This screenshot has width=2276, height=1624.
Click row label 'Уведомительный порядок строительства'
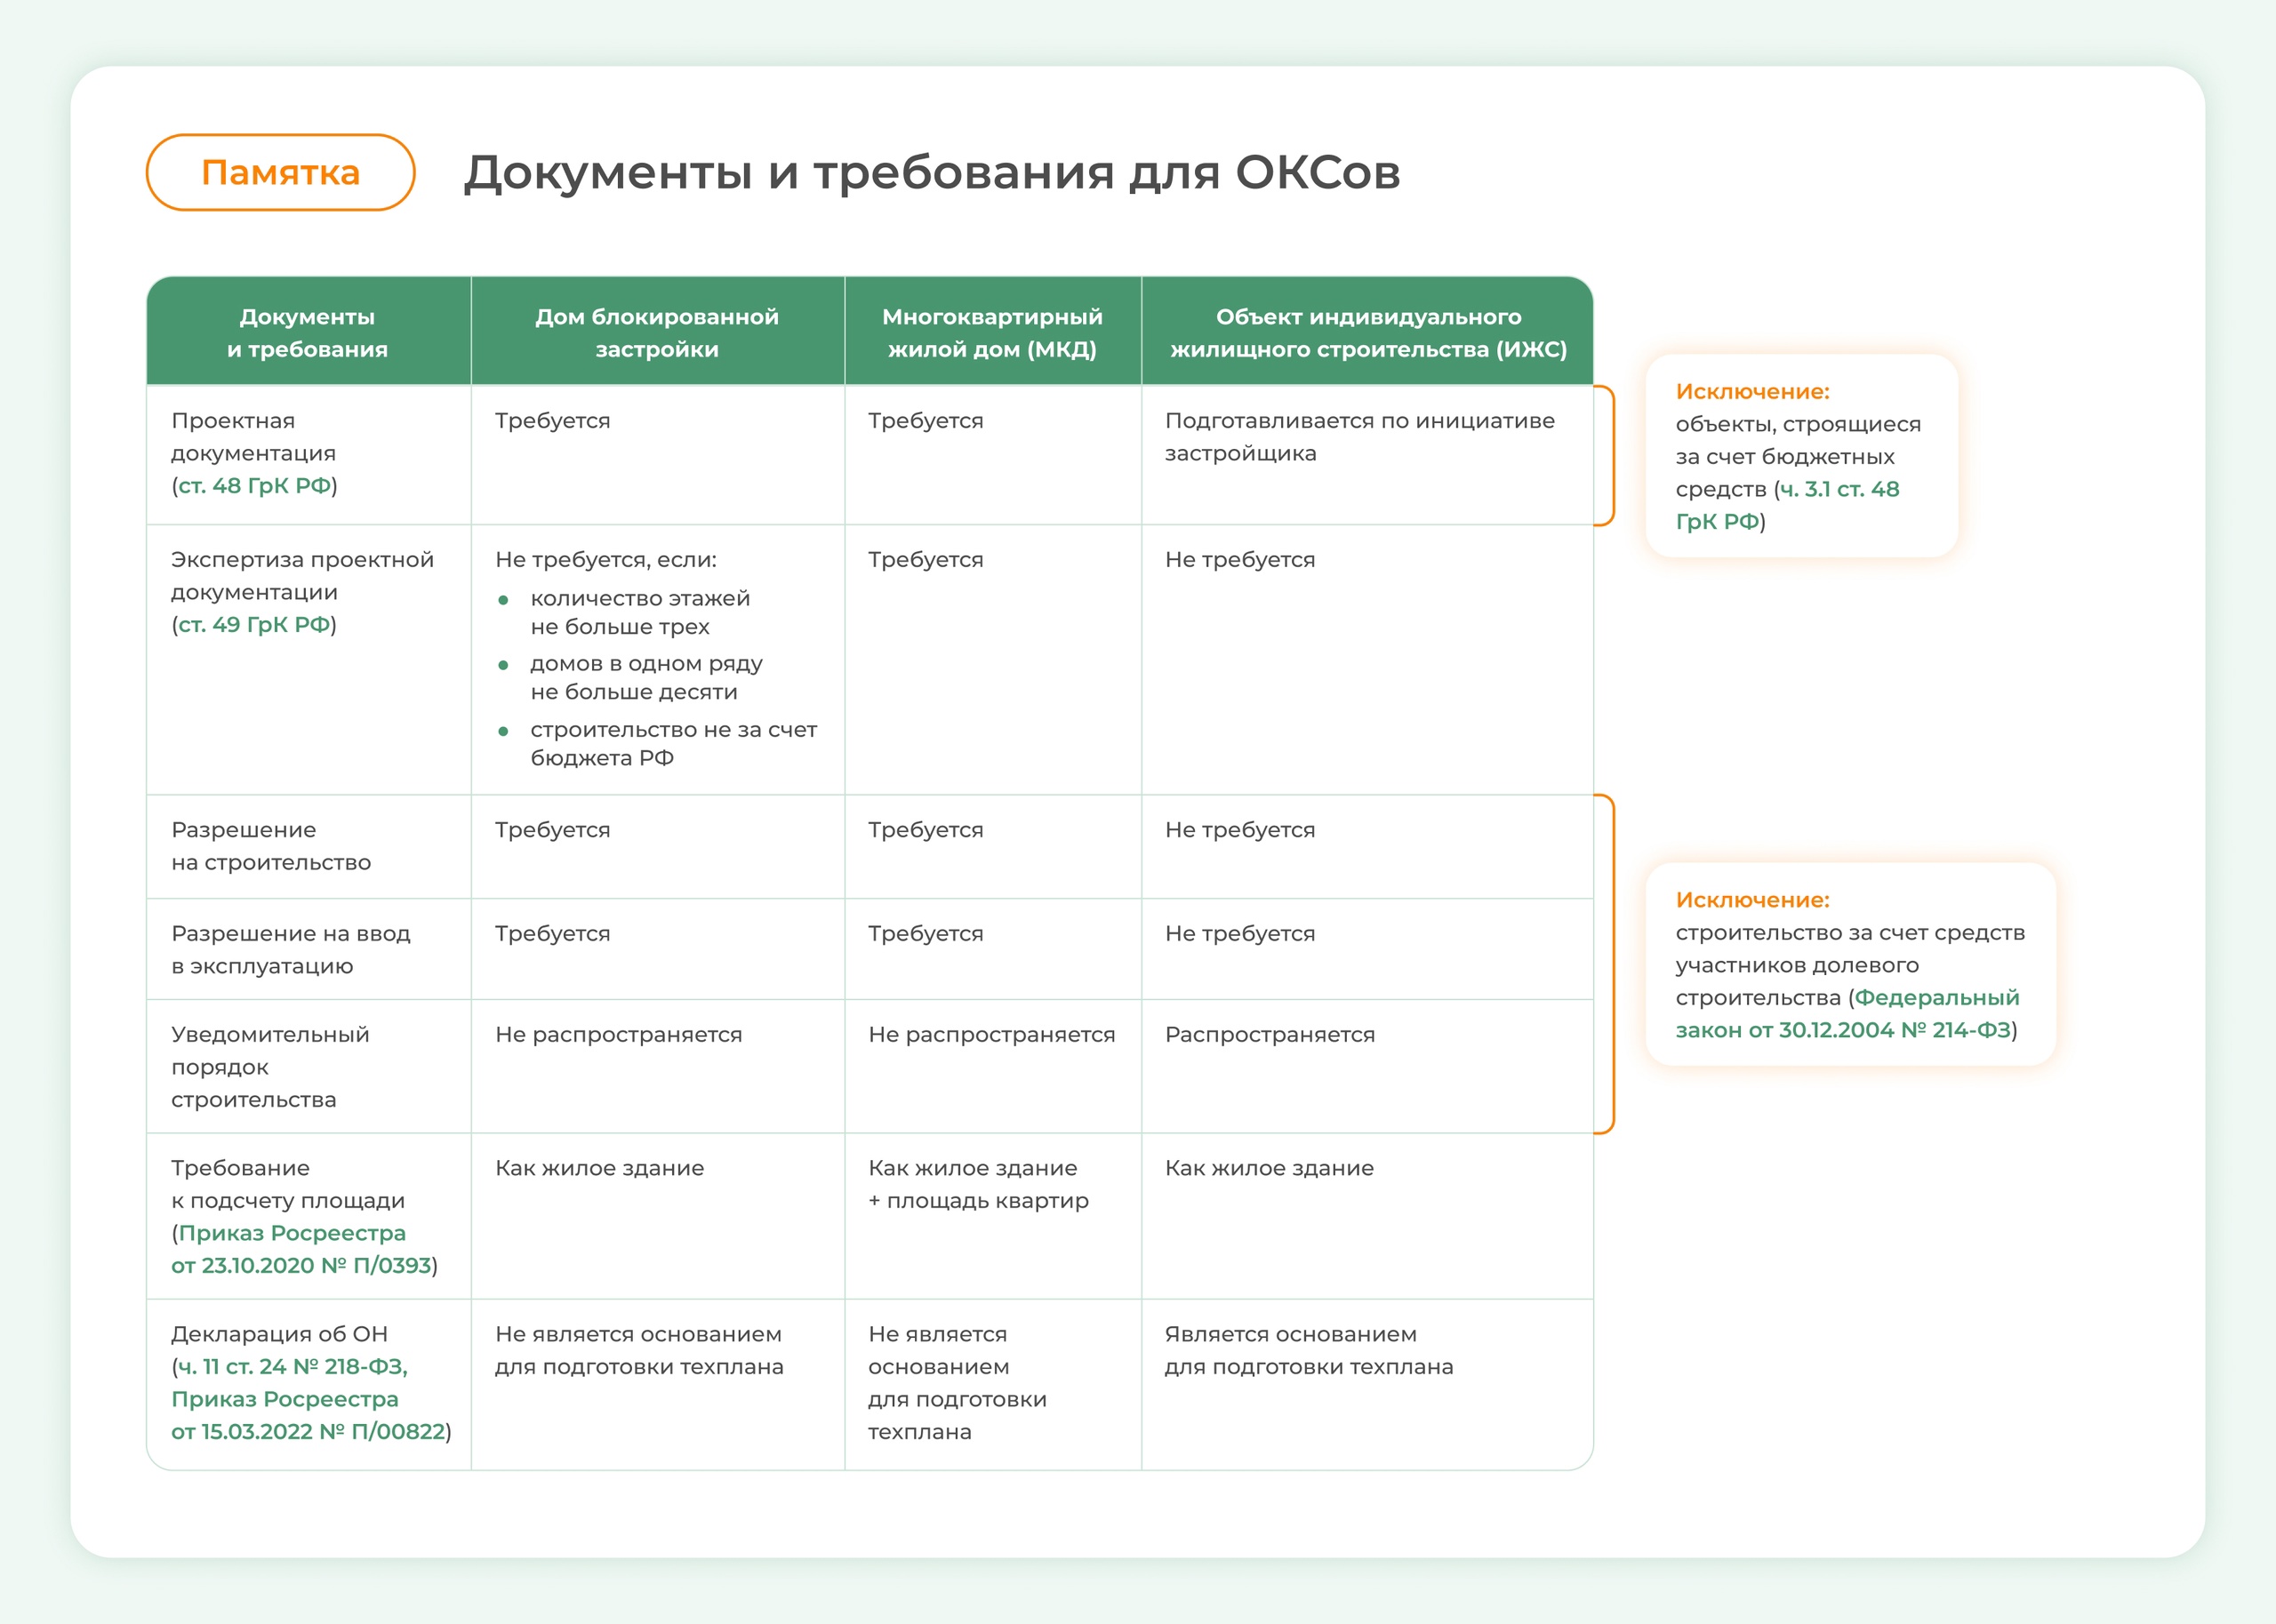[270, 1067]
